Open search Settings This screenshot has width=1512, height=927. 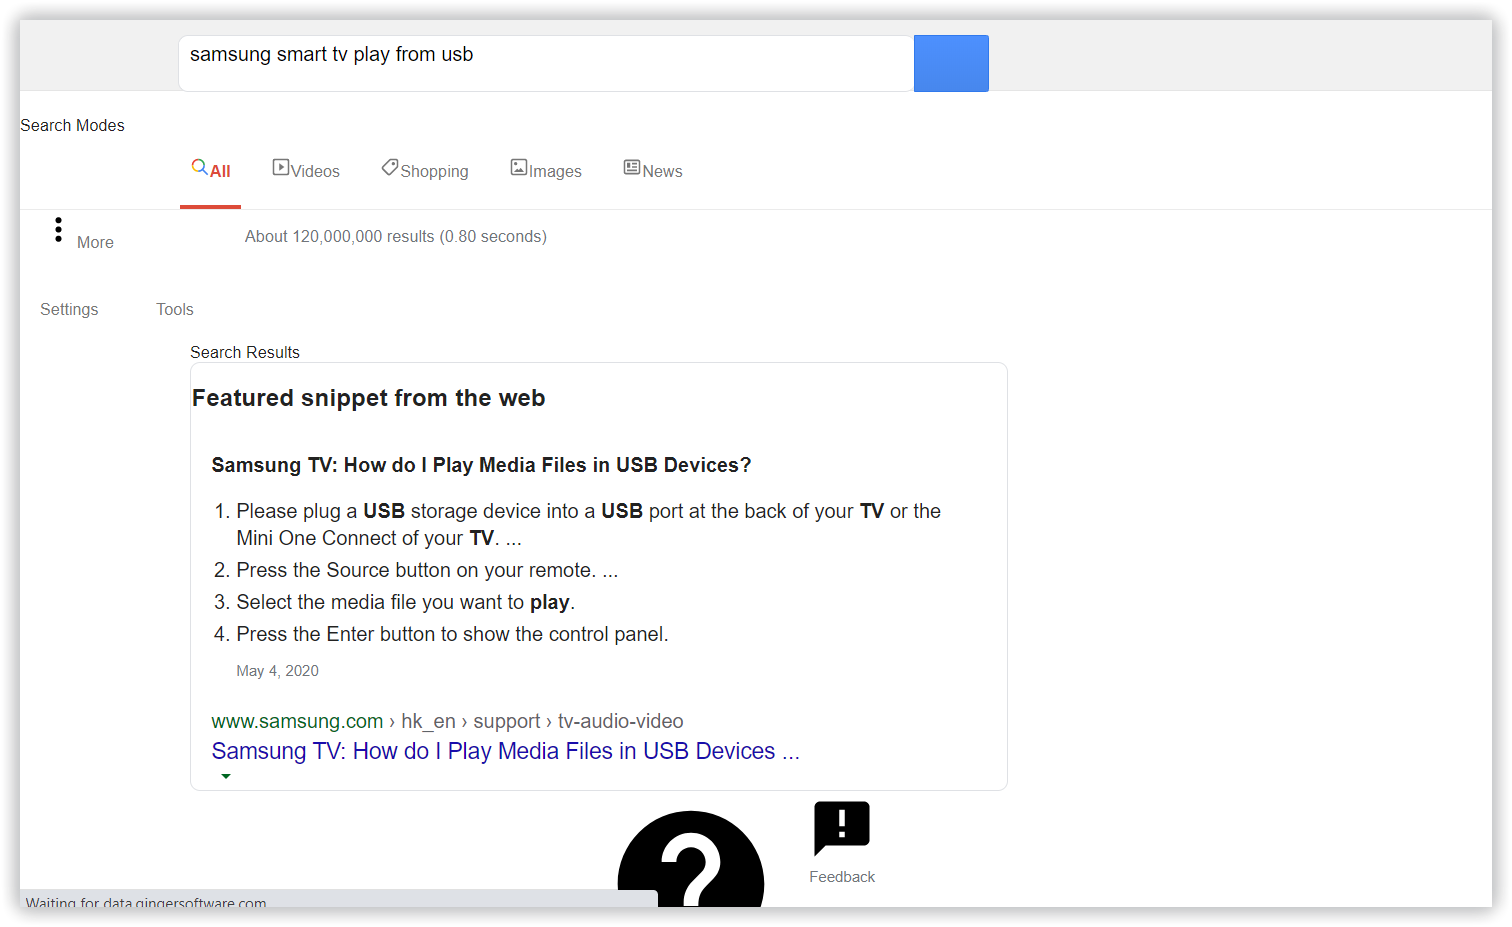pyautogui.click(x=69, y=309)
